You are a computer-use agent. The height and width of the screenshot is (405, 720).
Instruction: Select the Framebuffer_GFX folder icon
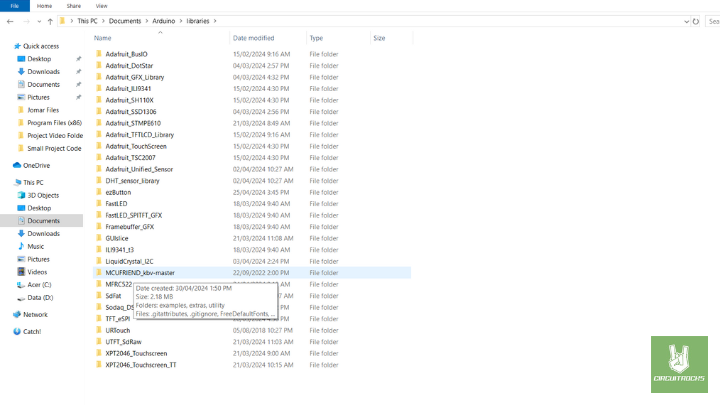coord(99,226)
